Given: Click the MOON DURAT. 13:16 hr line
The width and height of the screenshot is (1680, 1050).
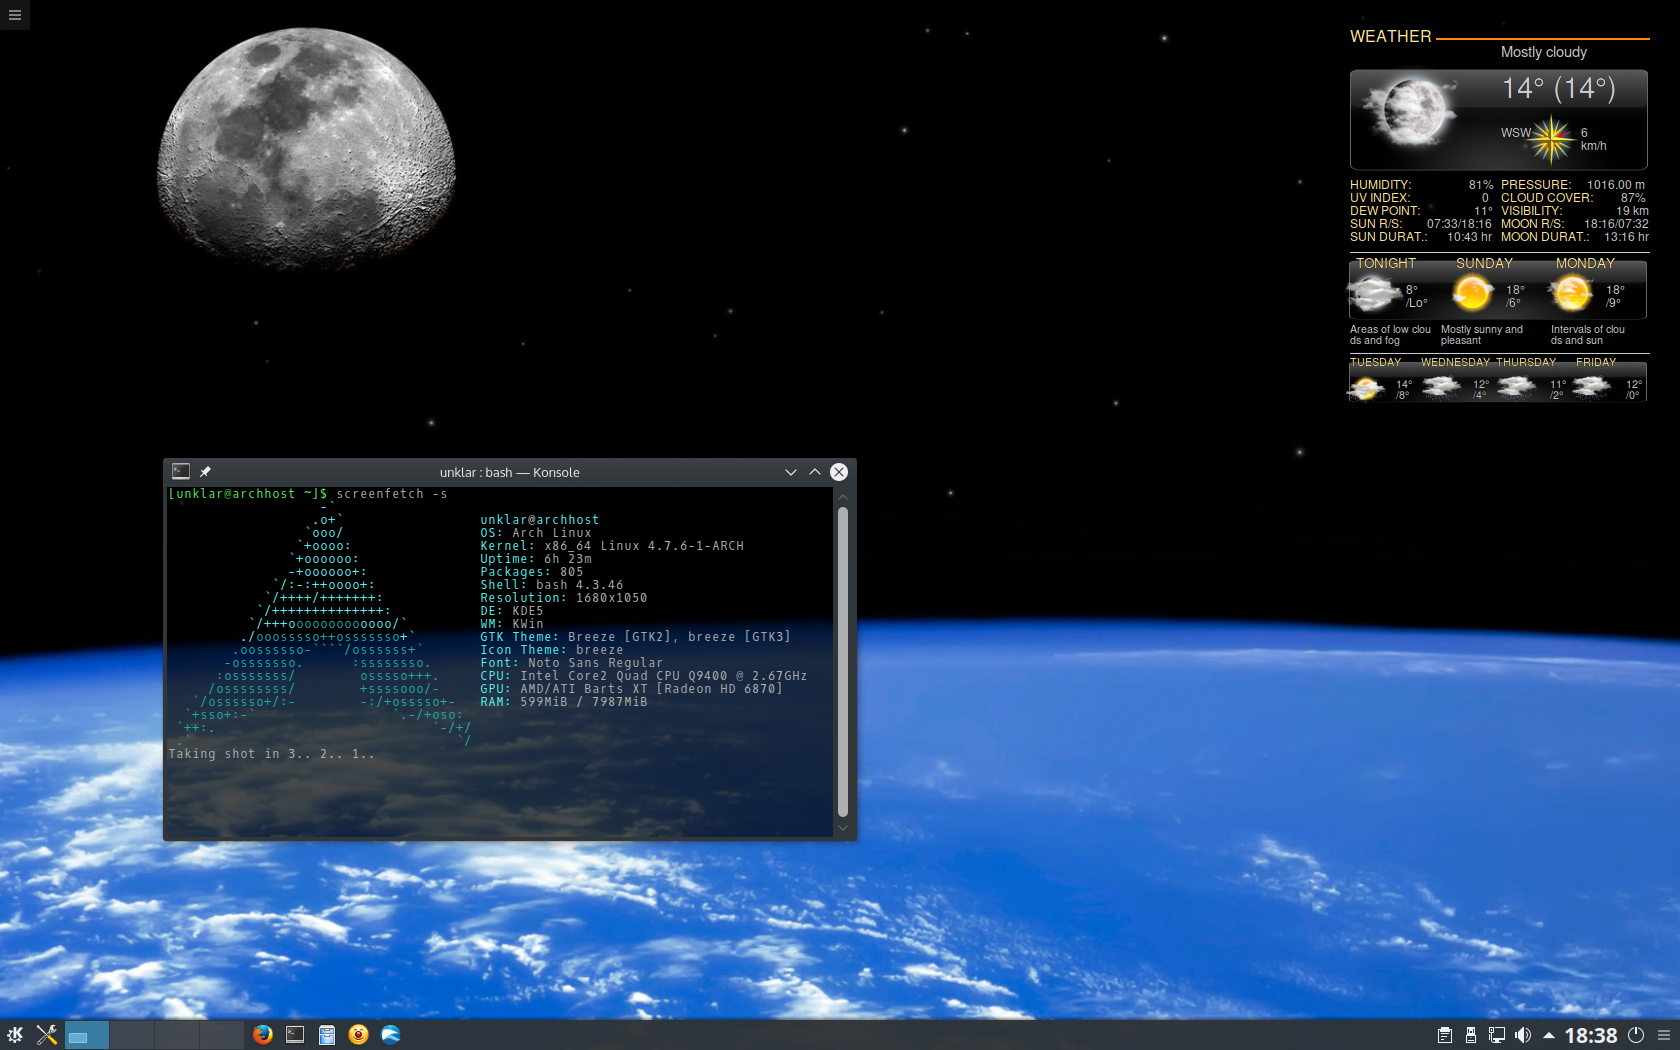Looking at the screenshot, I should pos(1574,237).
